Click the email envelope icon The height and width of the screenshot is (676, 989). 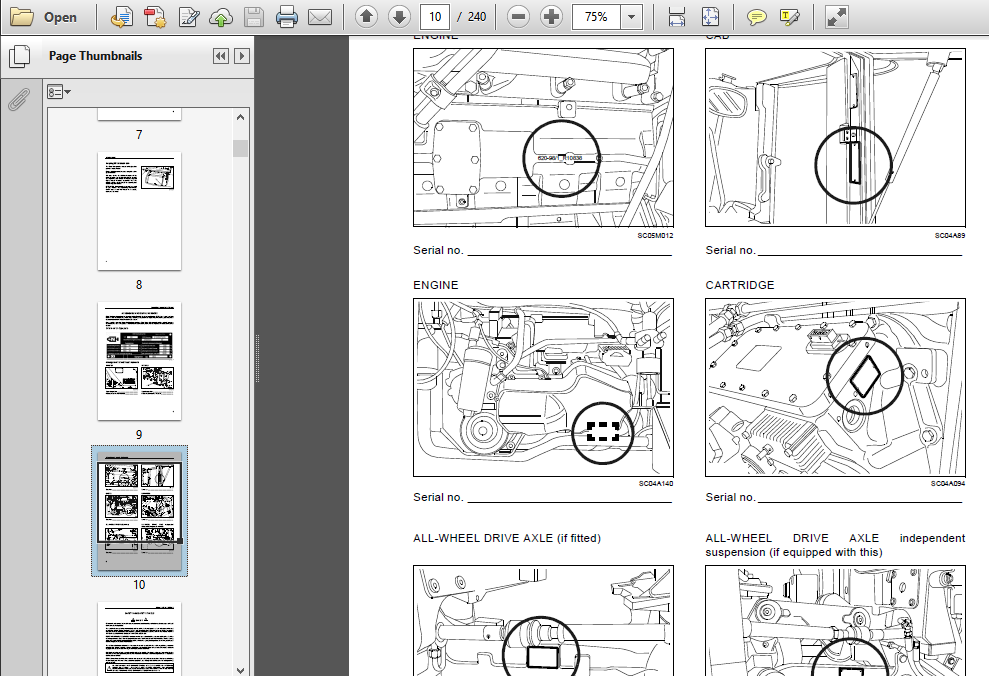(x=320, y=17)
